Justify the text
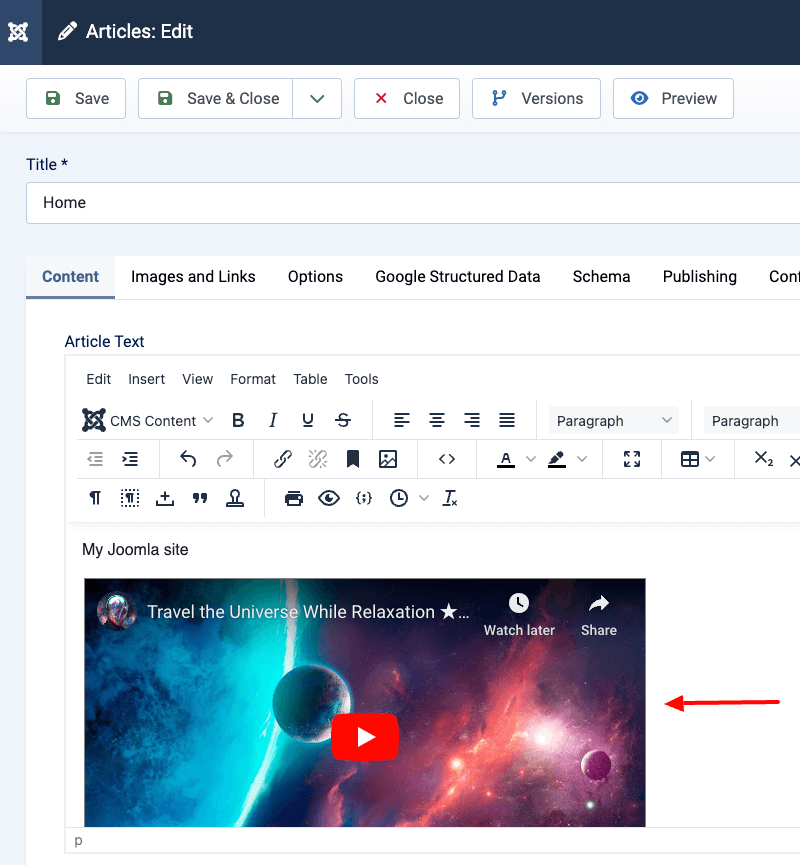Screen dimensions: 800x865 (x=507, y=420)
